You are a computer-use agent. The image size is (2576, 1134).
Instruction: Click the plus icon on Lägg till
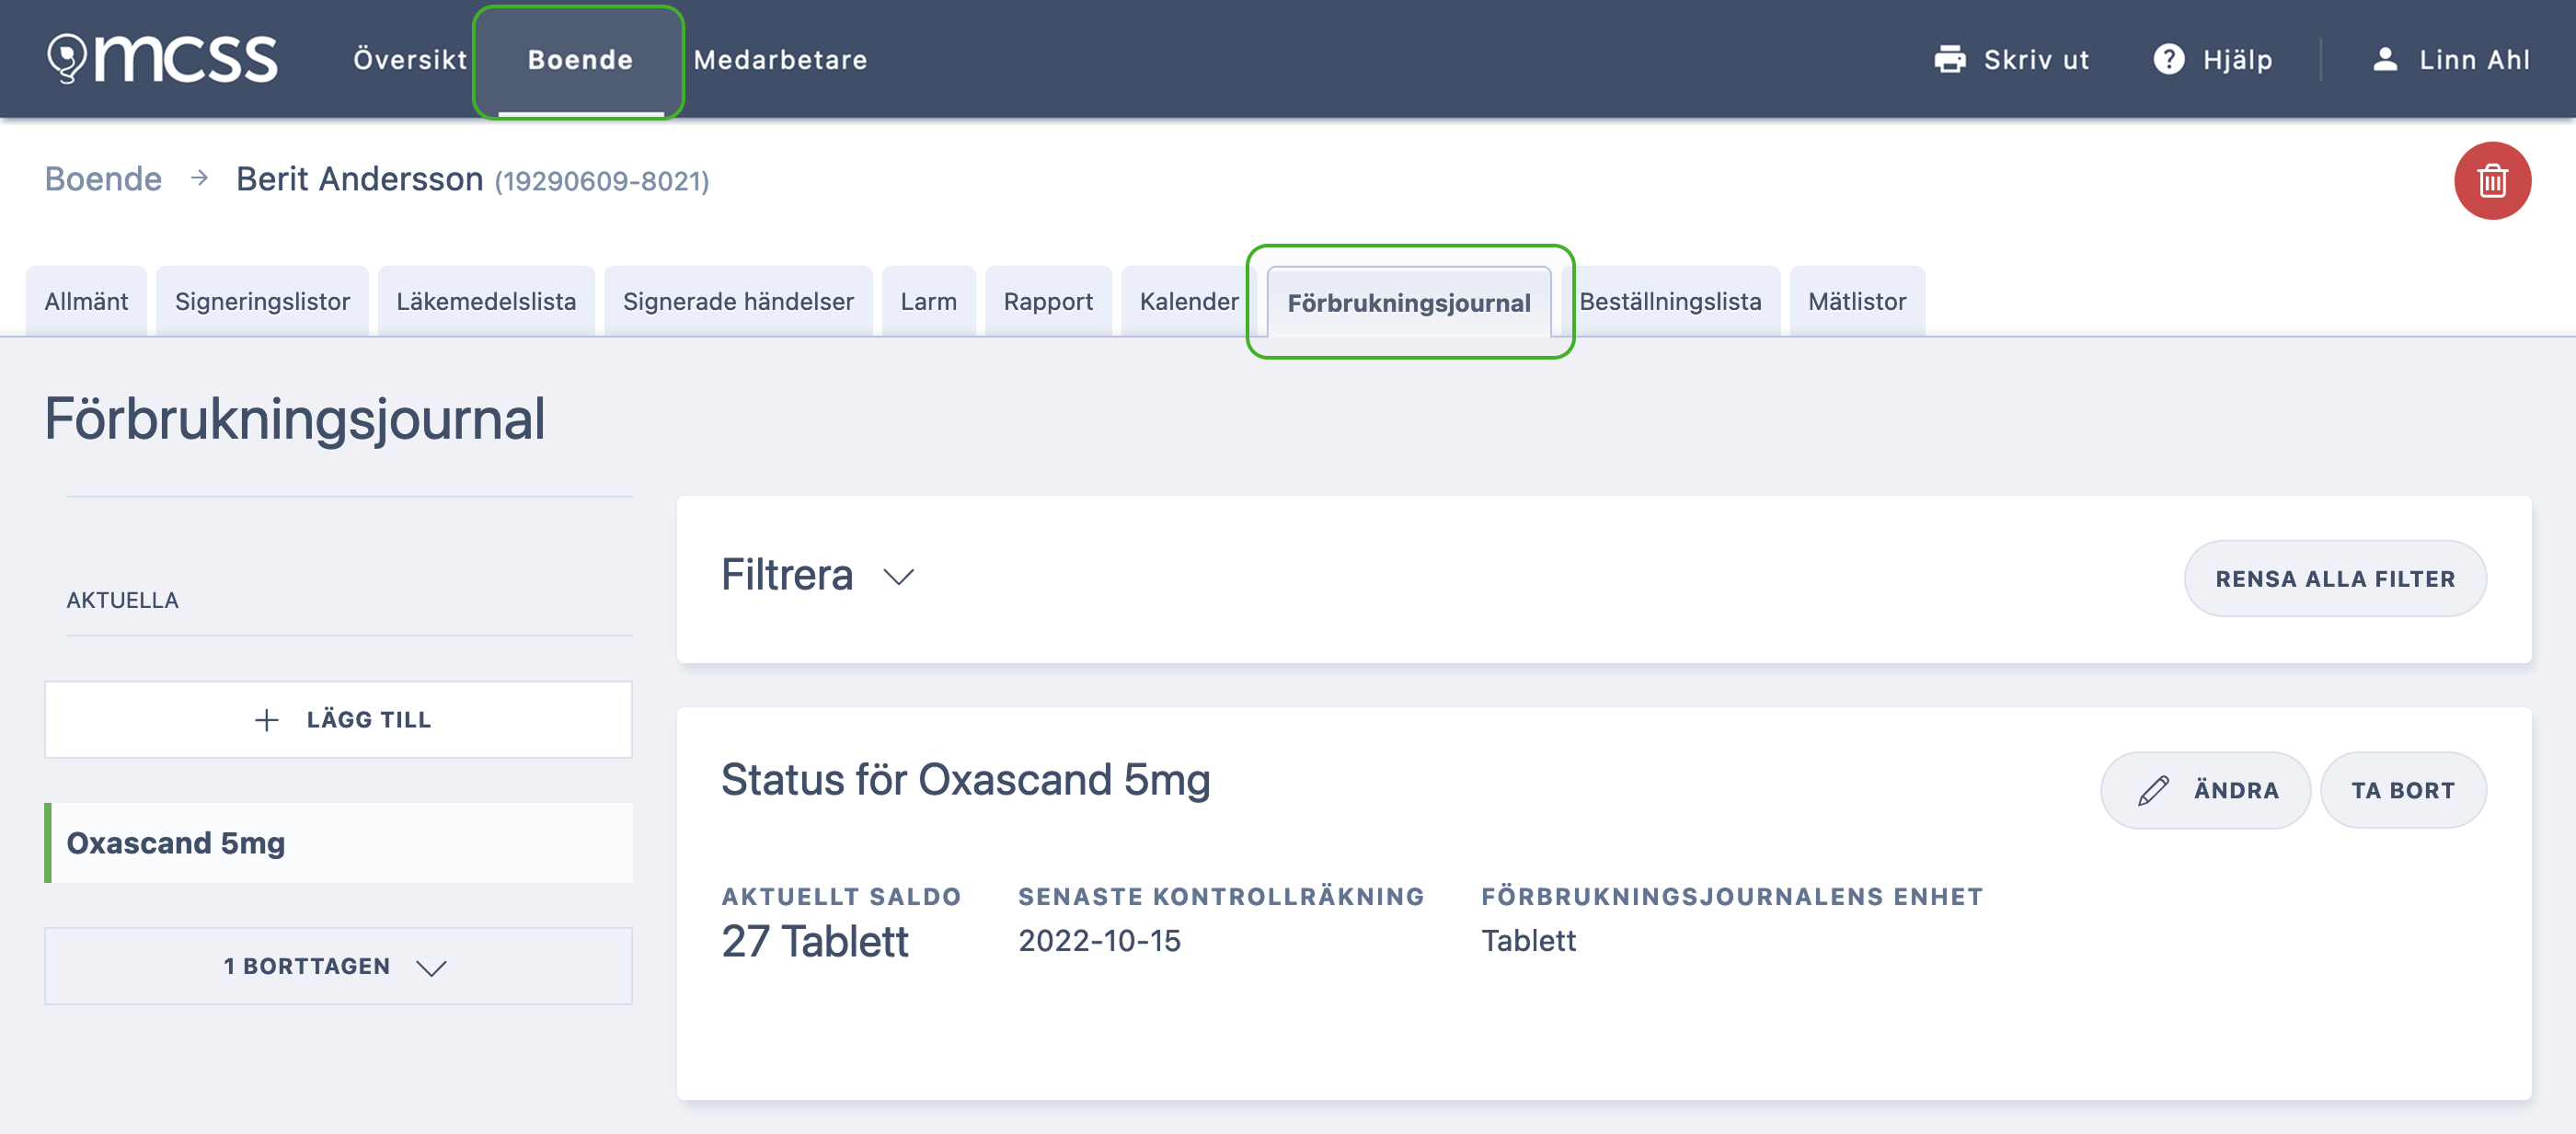coord(266,720)
